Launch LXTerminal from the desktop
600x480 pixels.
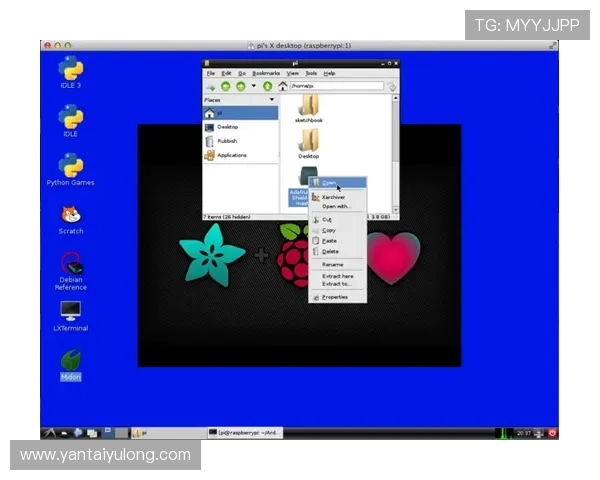coord(70,311)
